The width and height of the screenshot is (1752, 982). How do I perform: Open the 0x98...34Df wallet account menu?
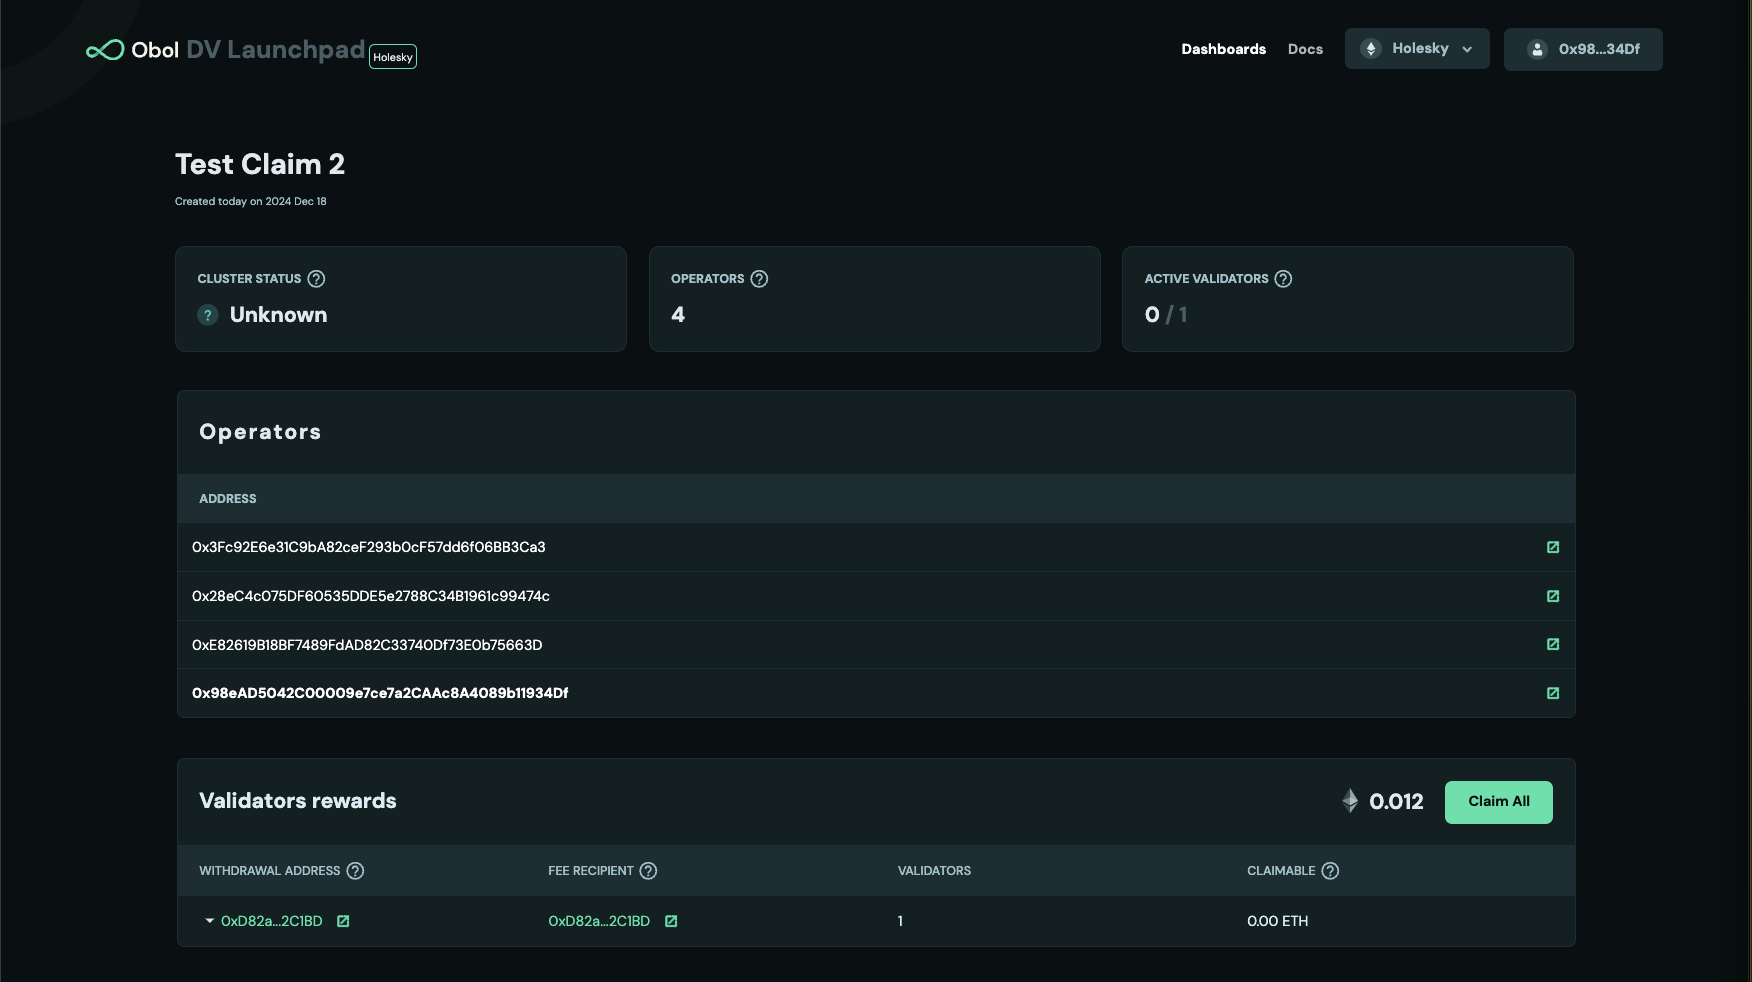click(x=1582, y=49)
